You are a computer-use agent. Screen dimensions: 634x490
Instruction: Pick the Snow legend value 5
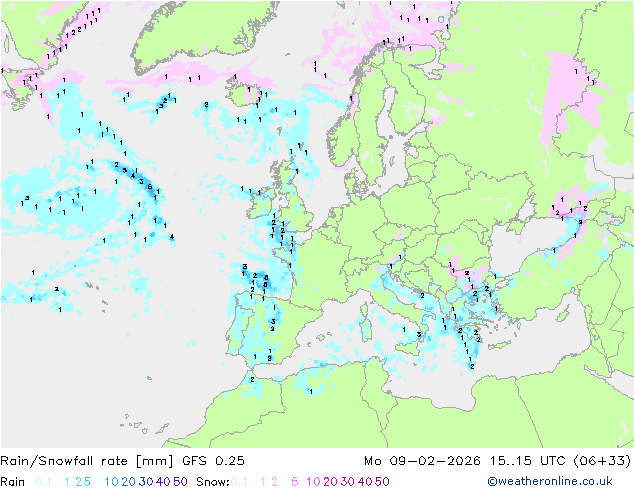(x=295, y=482)
